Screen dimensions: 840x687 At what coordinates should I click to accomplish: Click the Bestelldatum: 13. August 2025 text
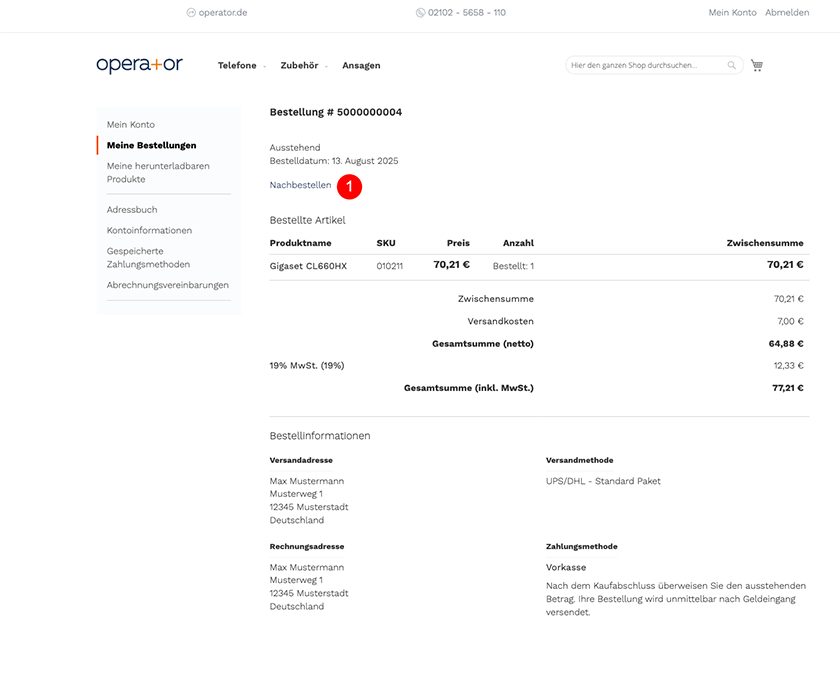pos(334,161)
